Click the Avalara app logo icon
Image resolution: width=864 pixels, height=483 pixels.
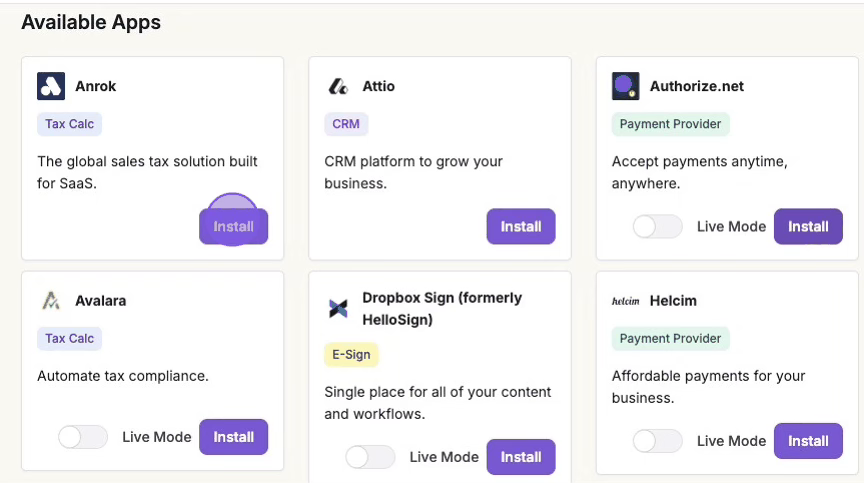(x=51, y=300)
